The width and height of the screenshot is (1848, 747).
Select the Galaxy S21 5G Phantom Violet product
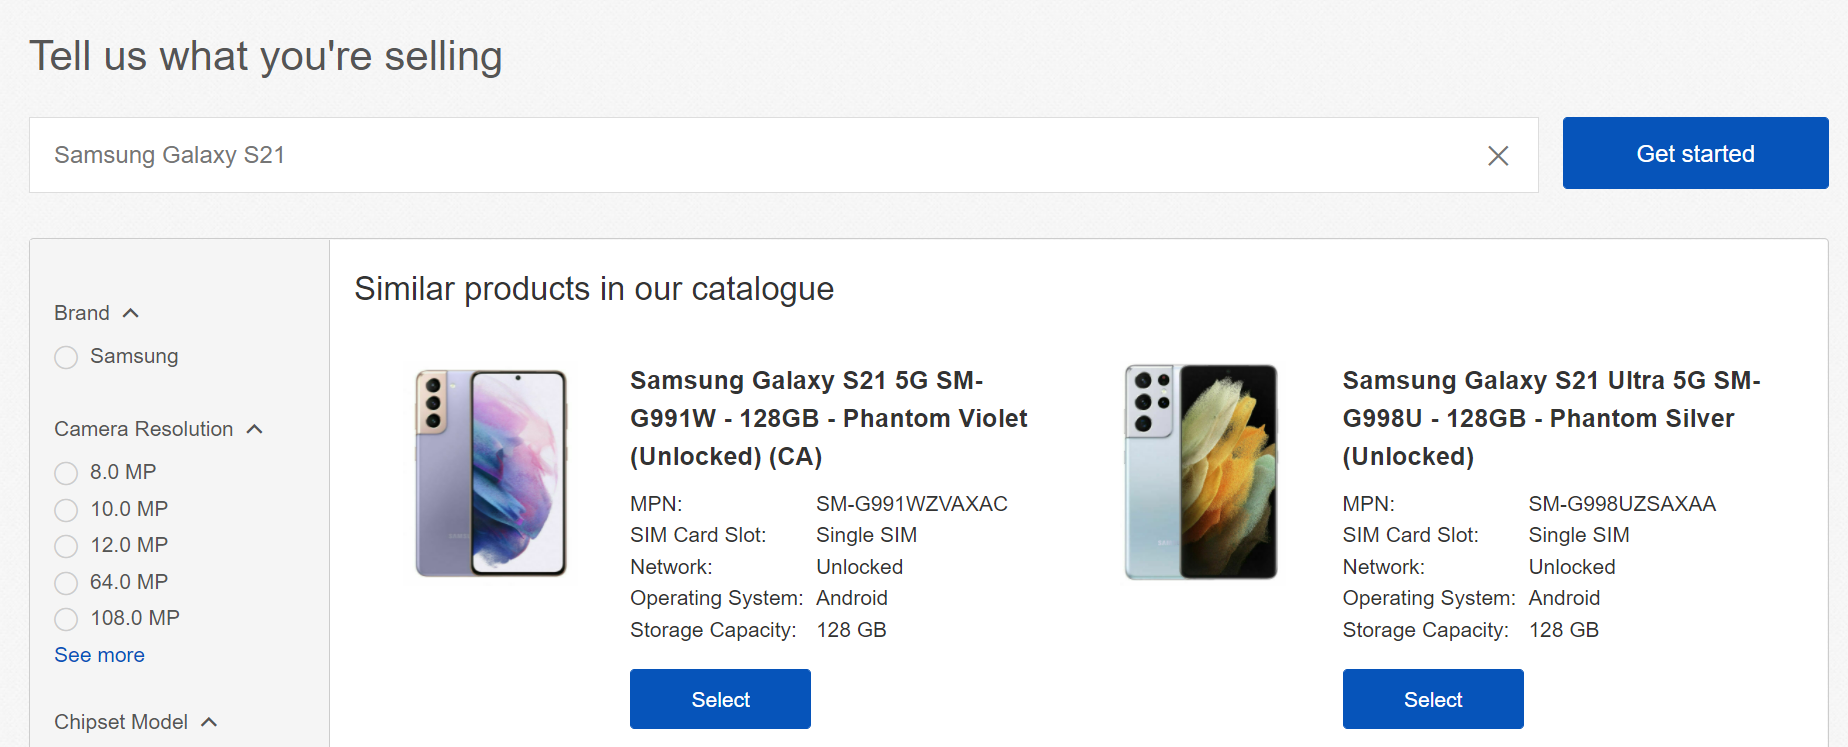[x=720, y=699]
